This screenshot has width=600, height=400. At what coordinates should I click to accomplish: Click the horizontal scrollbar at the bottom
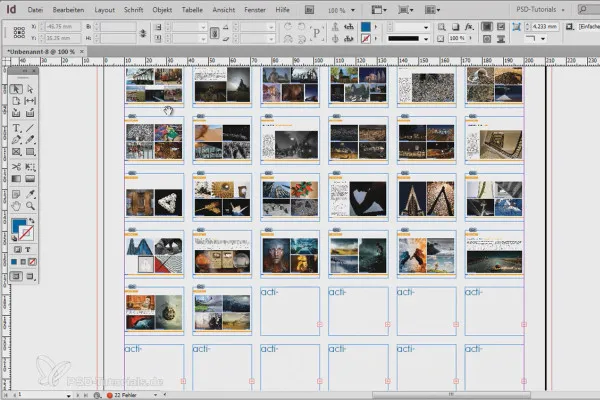[x=451, y=395]
